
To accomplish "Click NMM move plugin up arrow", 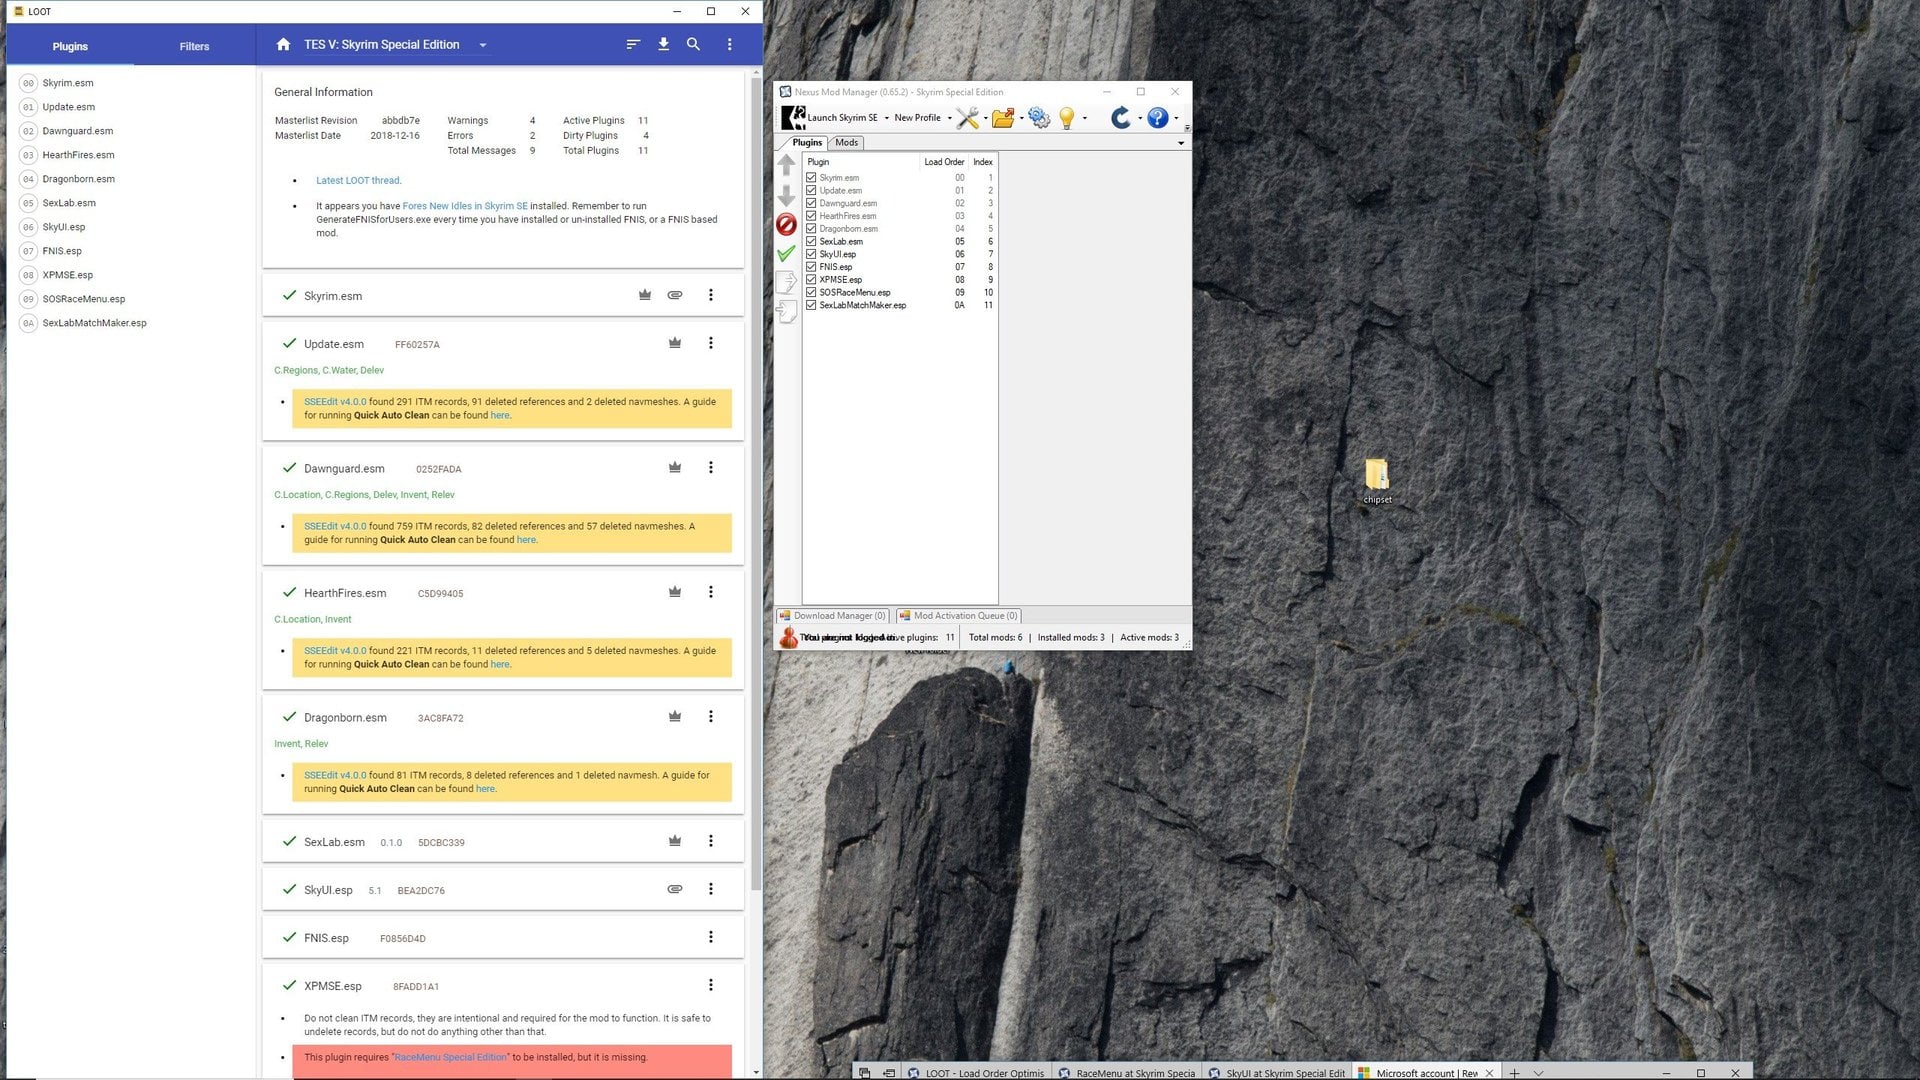I will [x=787, y=165].
